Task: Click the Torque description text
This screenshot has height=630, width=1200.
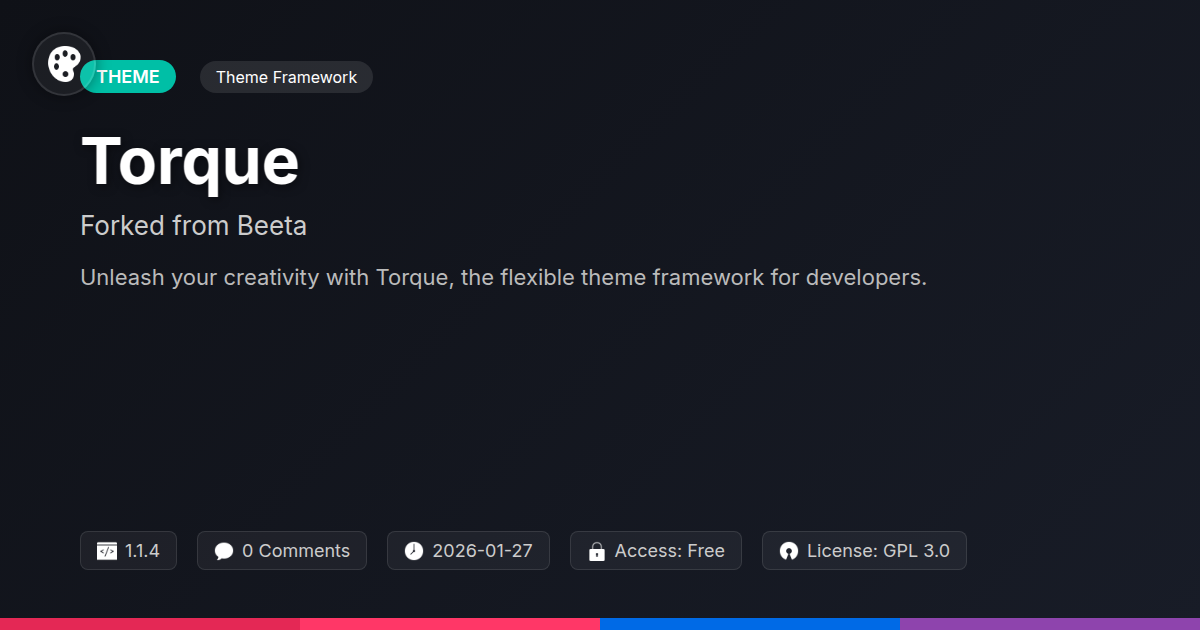Action: (x=503, y=277)
